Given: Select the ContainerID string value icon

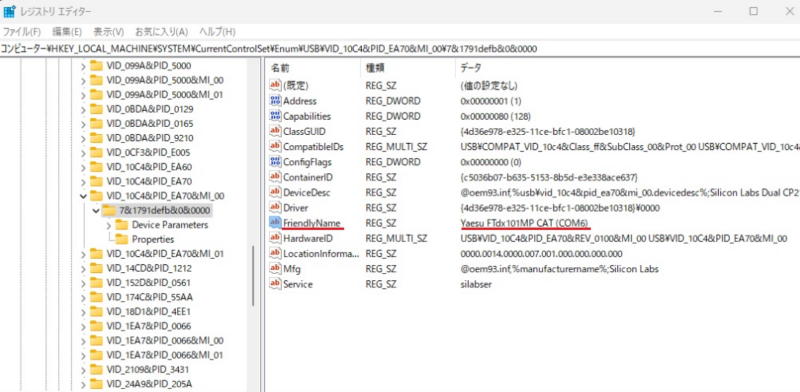Looking at the screenshot, I should (276, 177).
